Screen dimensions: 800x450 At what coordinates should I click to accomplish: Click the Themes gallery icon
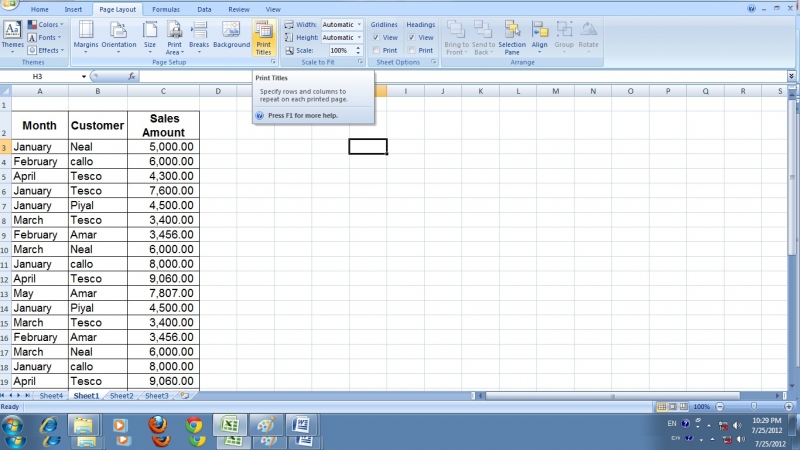pyautogui.click(x=13, y=35)
